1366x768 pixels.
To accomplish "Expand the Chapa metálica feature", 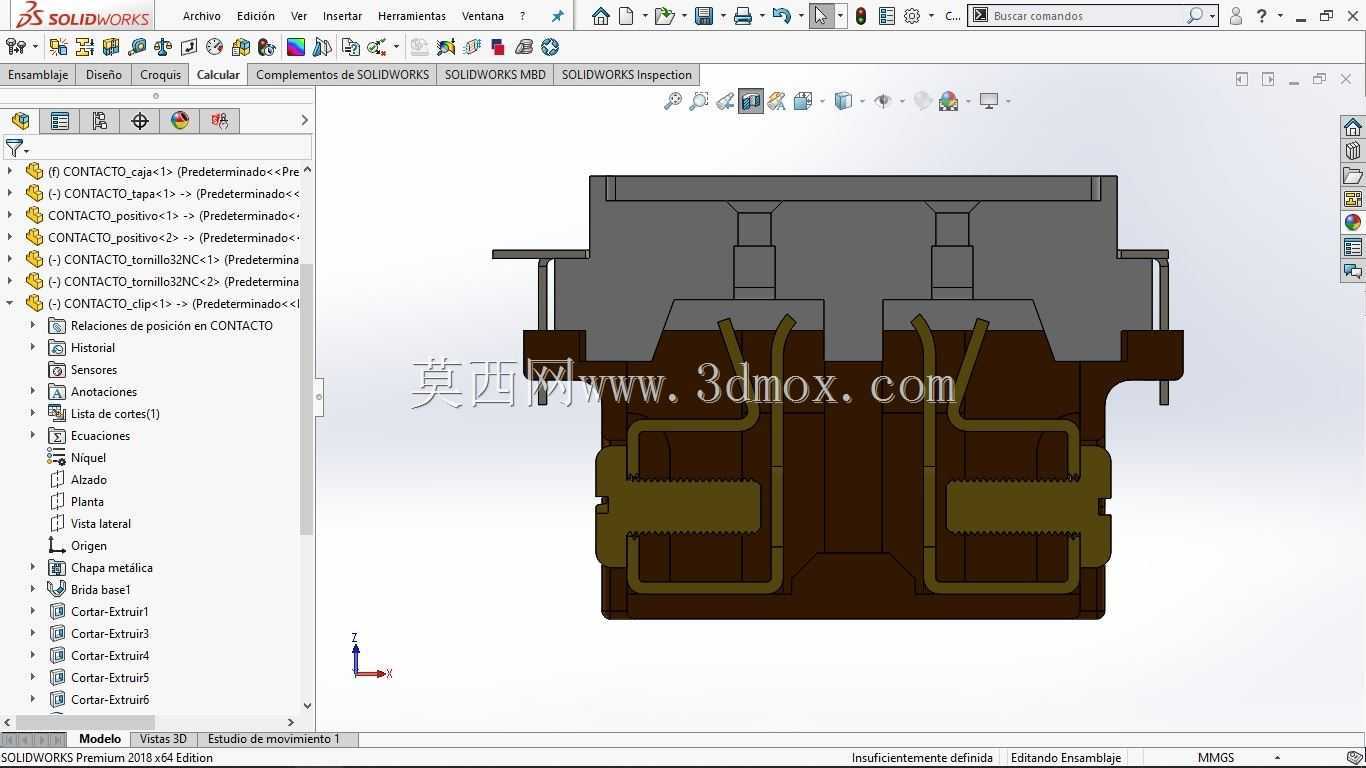I will click(x=33, y=567).
